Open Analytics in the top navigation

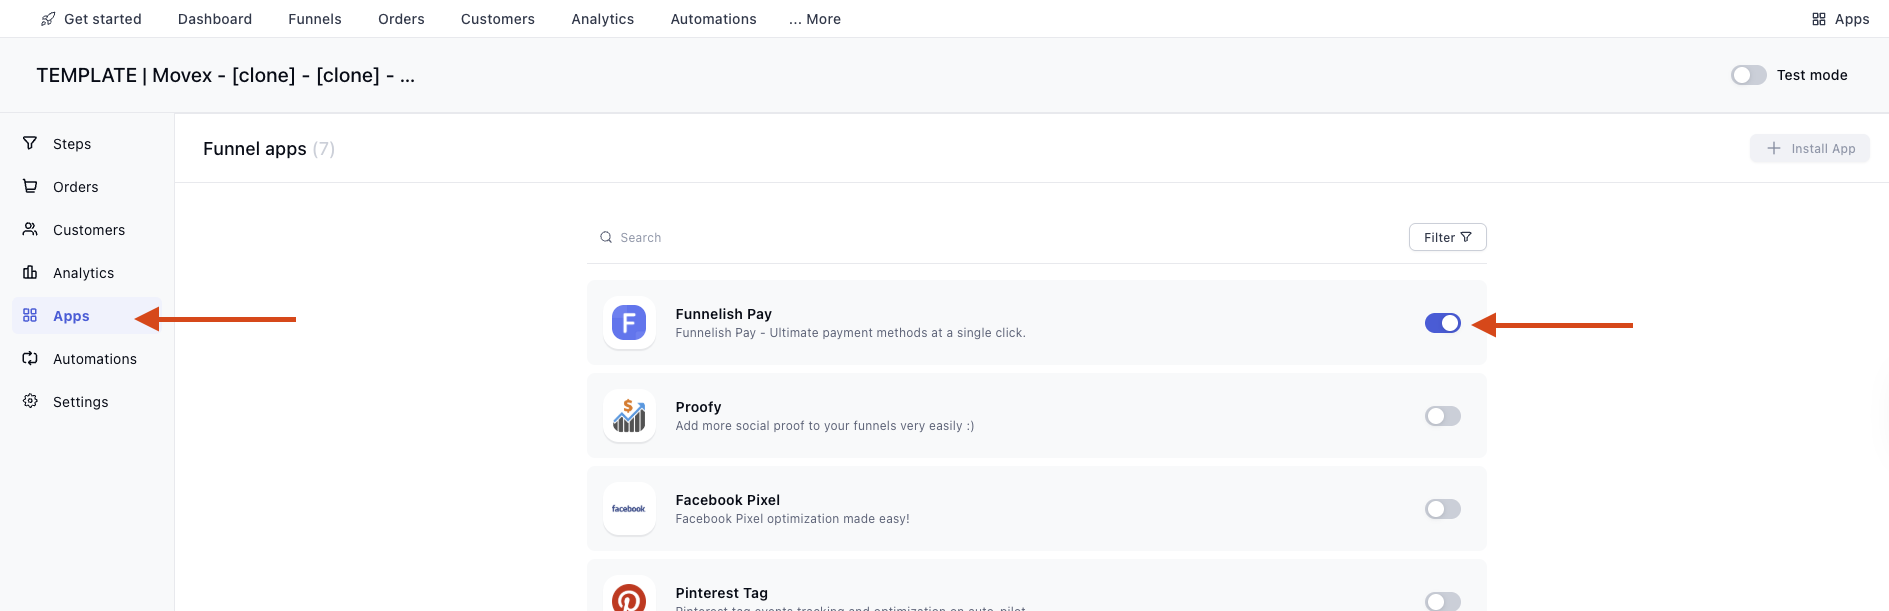click(x=602, y=19)
